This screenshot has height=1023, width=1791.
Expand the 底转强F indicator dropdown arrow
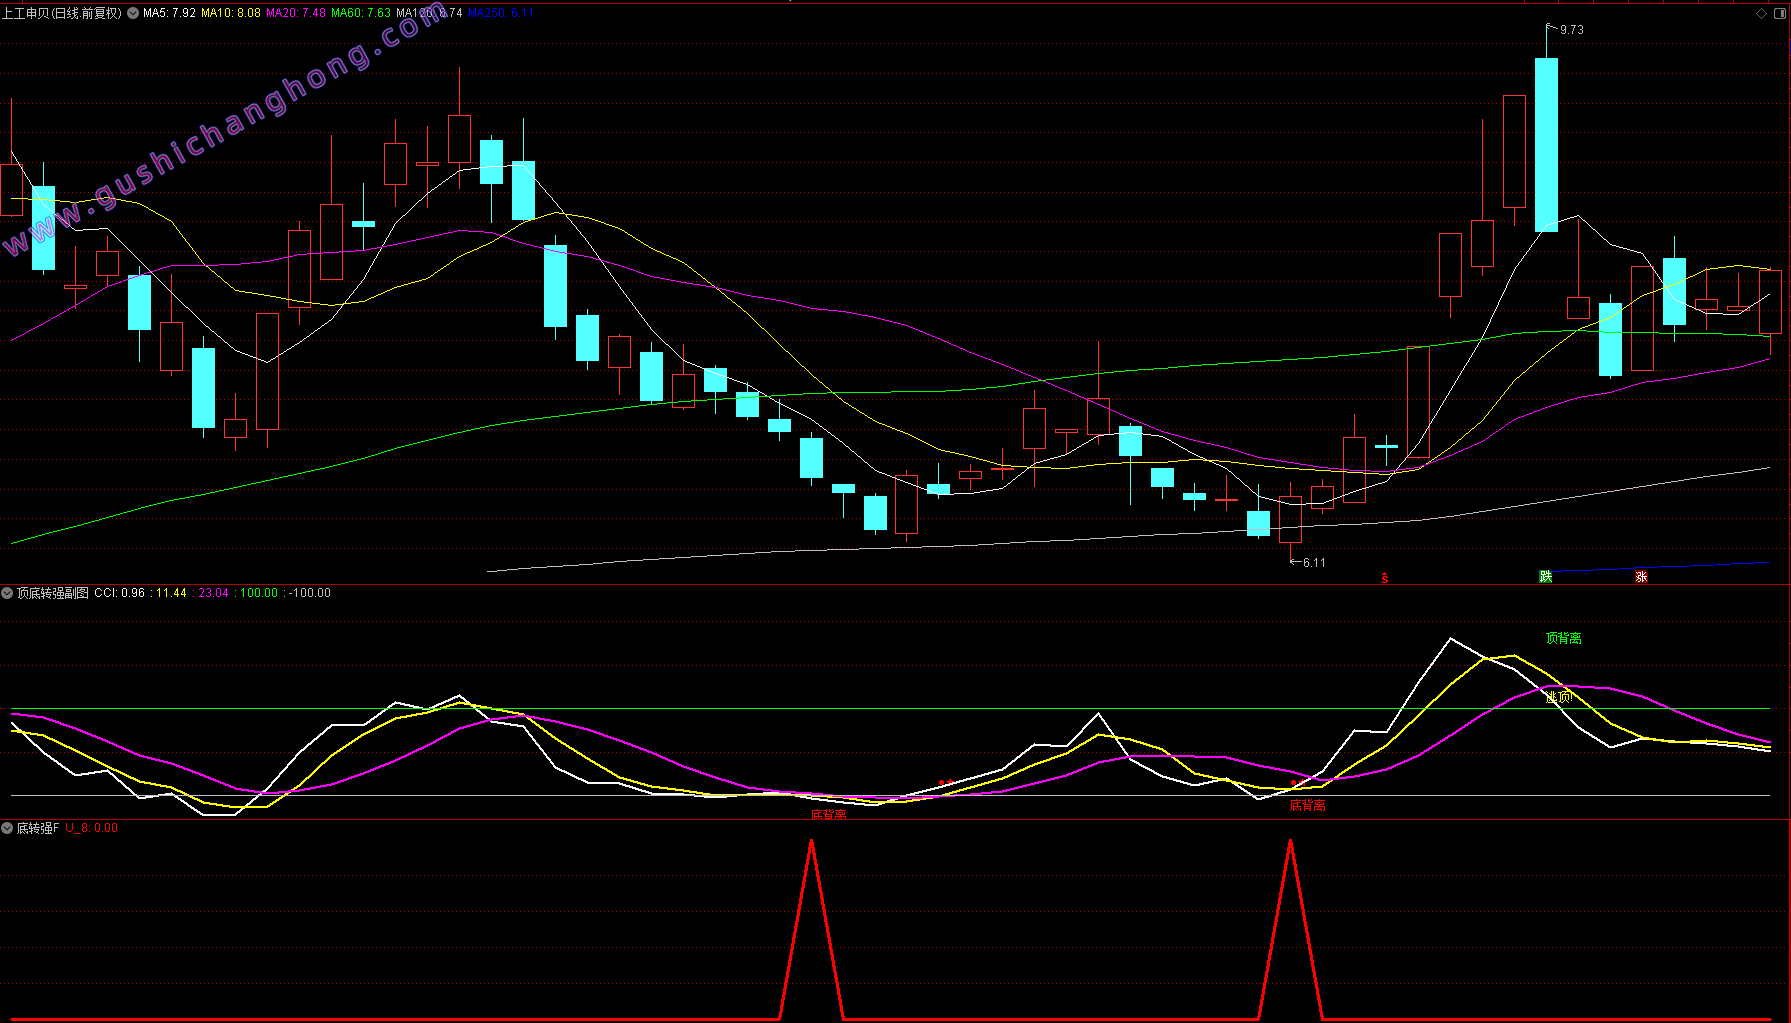(x=7, y=828)
